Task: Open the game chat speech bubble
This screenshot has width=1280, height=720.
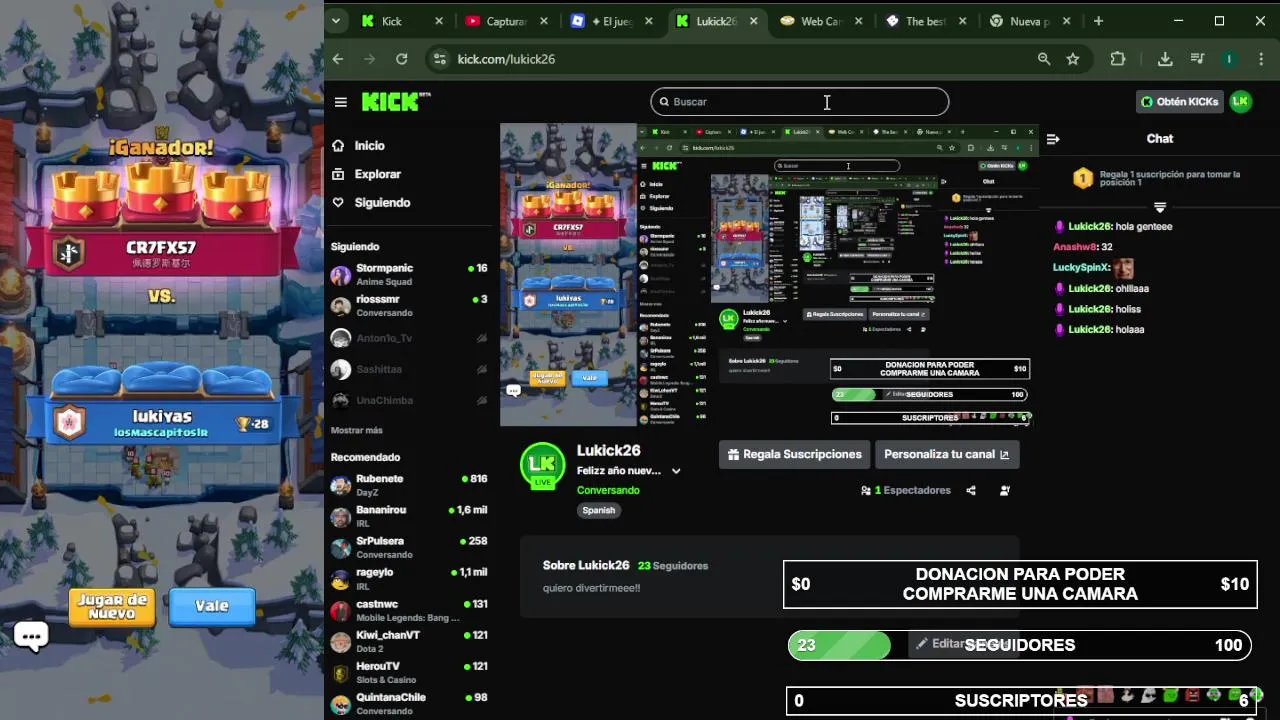Action: pyautogui.click(x=31, y=636)
